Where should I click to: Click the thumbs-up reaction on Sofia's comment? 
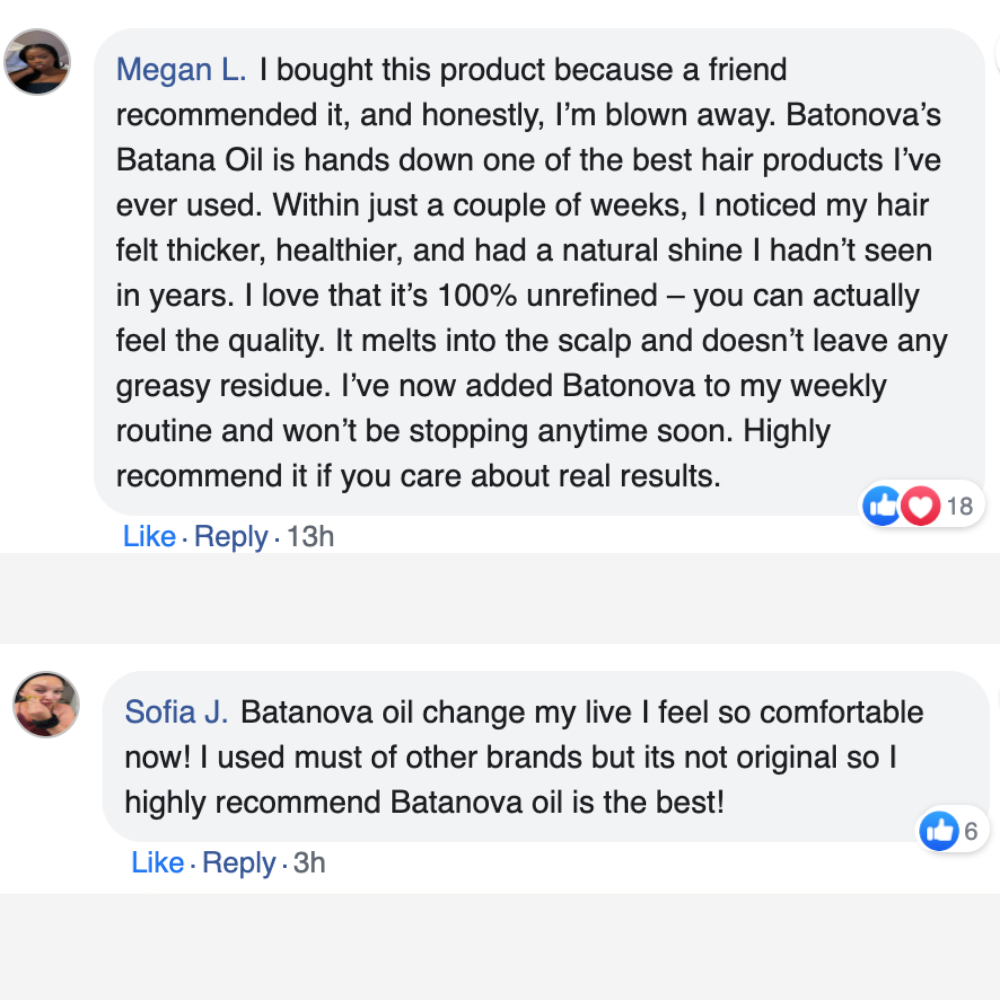(x=939, y=830)
